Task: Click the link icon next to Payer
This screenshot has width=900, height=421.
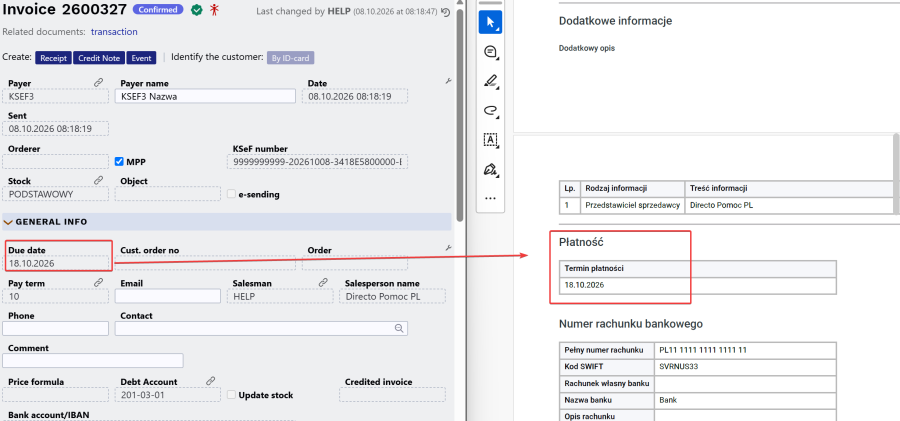Action: [99, 83]
